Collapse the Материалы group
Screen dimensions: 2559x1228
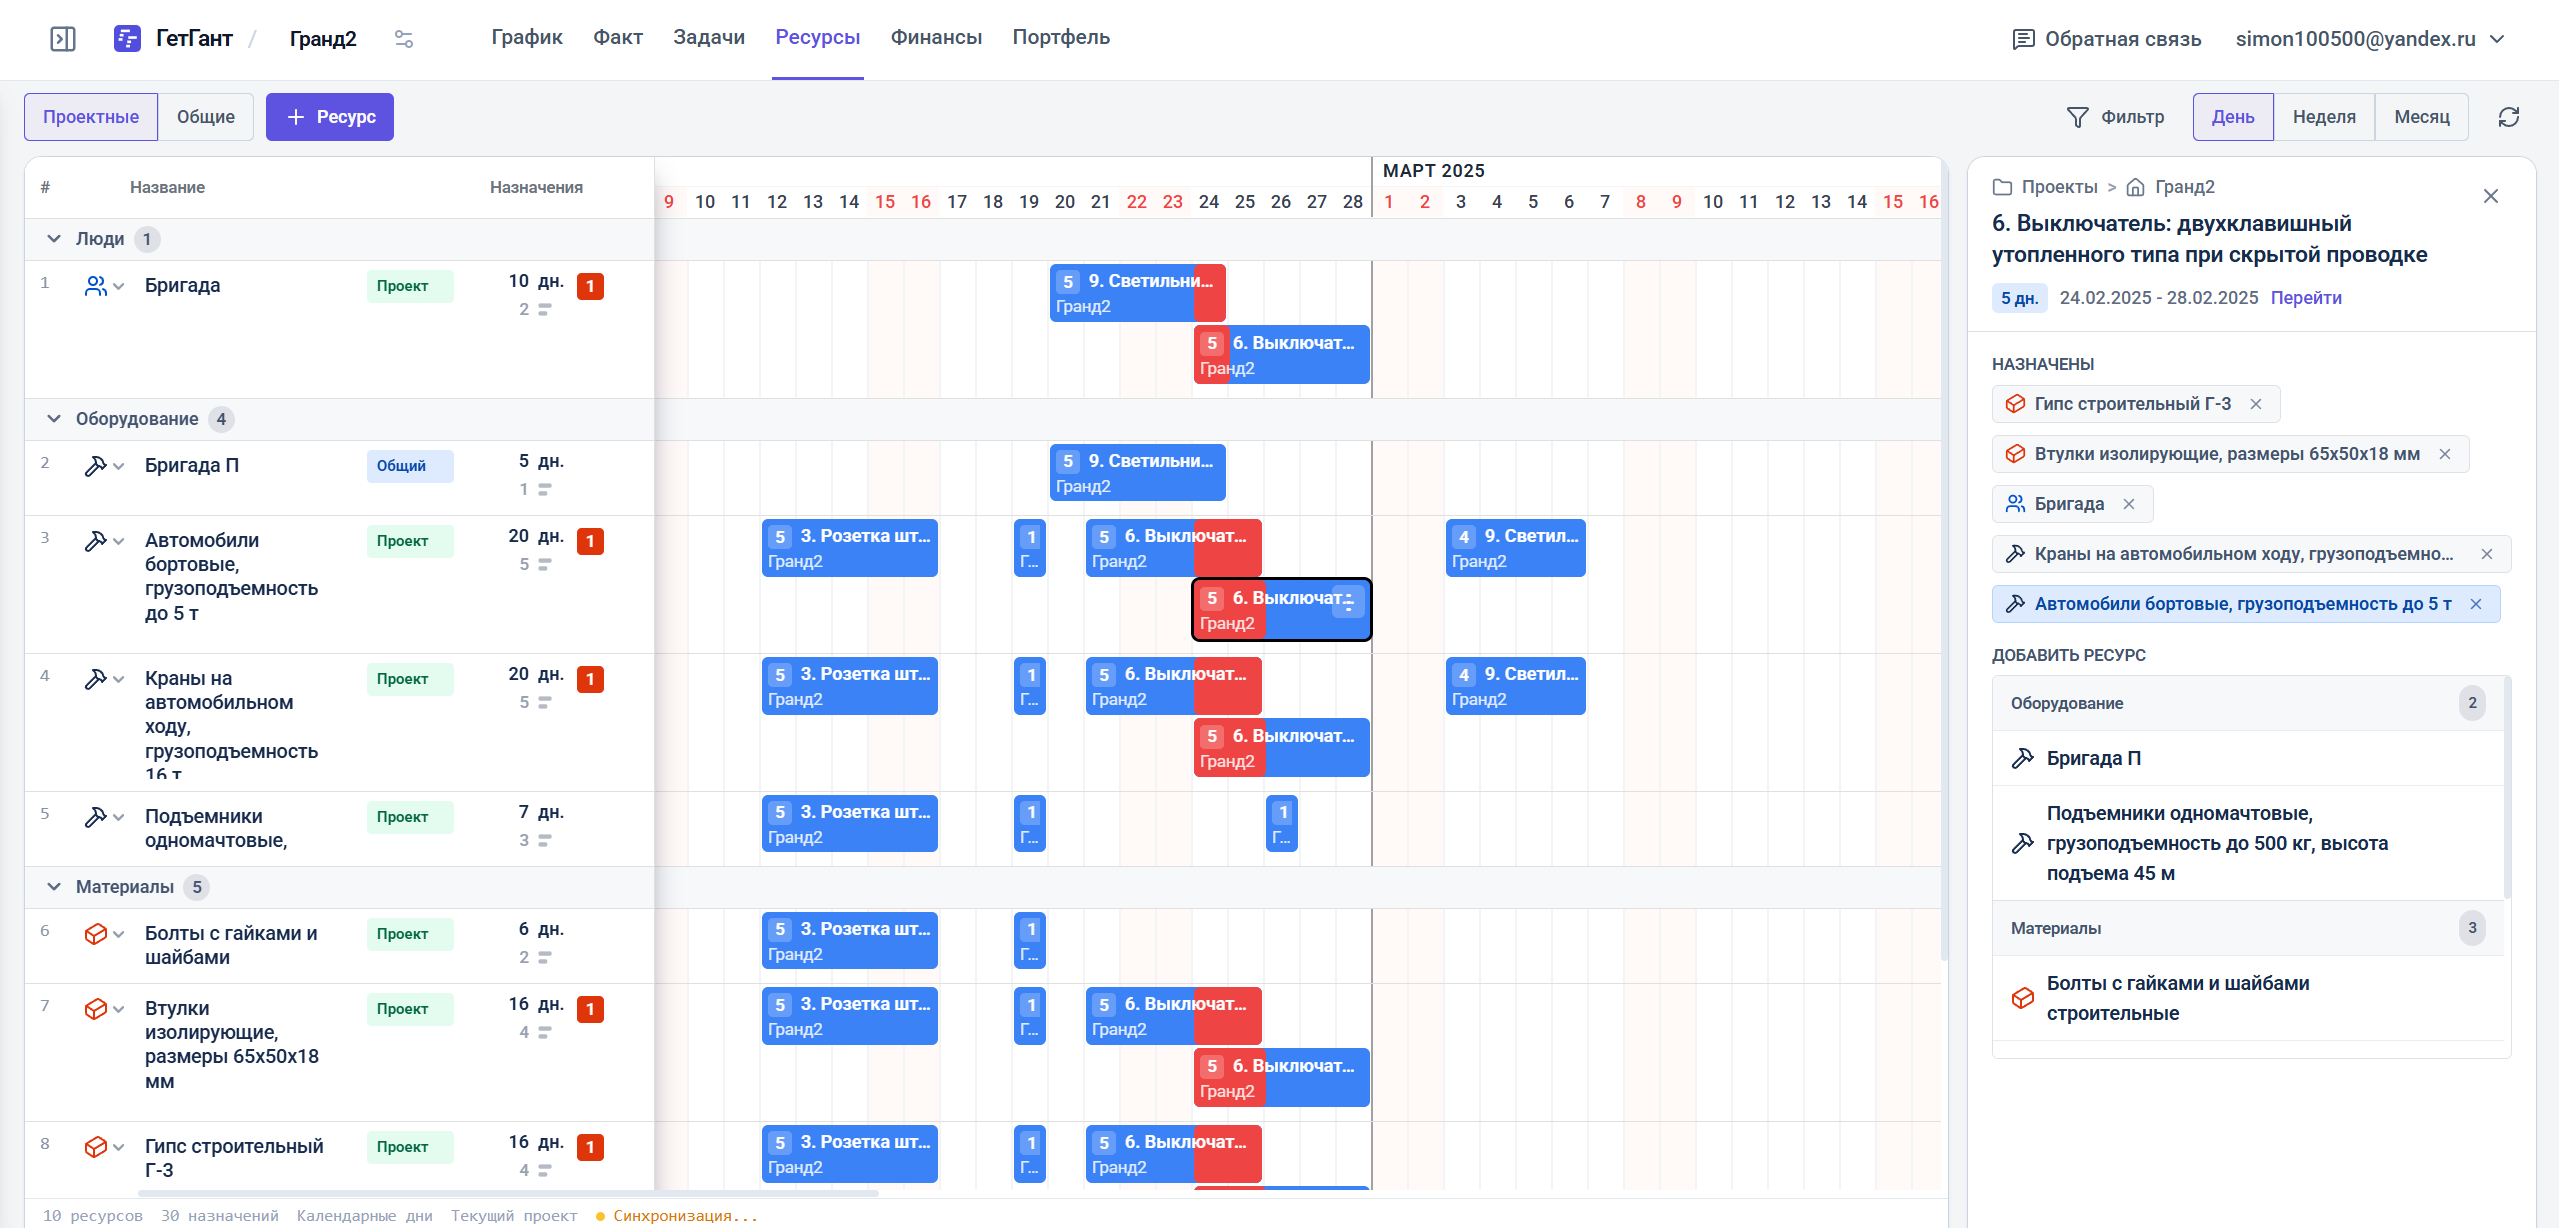[54, 887]
